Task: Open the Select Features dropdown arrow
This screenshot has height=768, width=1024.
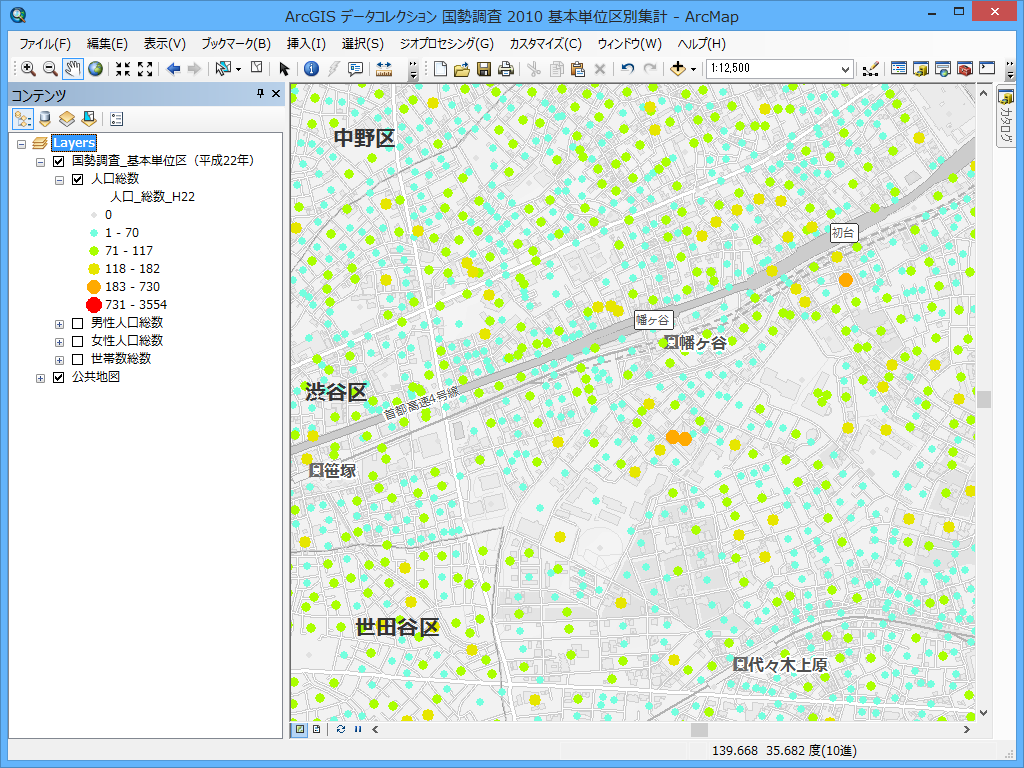Action: pos(238,69)
